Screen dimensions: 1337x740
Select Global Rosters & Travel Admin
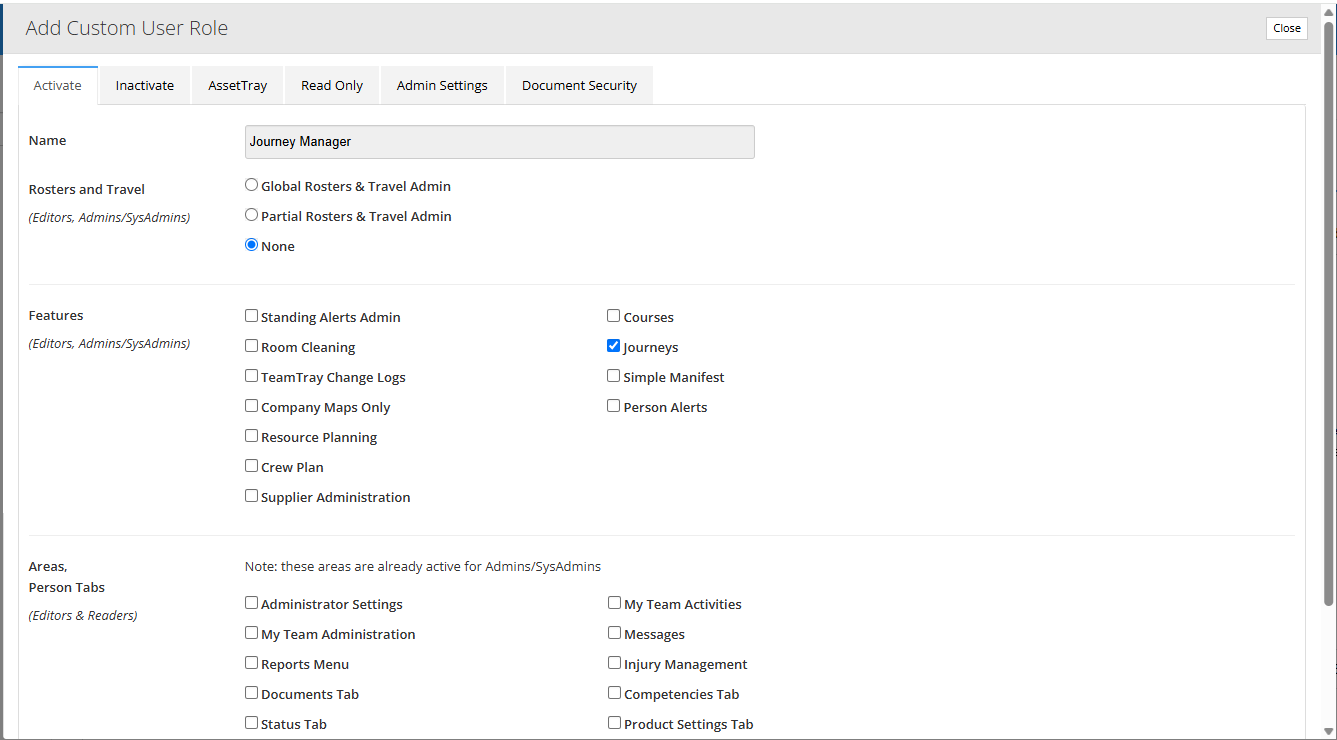pyautogui.click(x=251, y=184)
